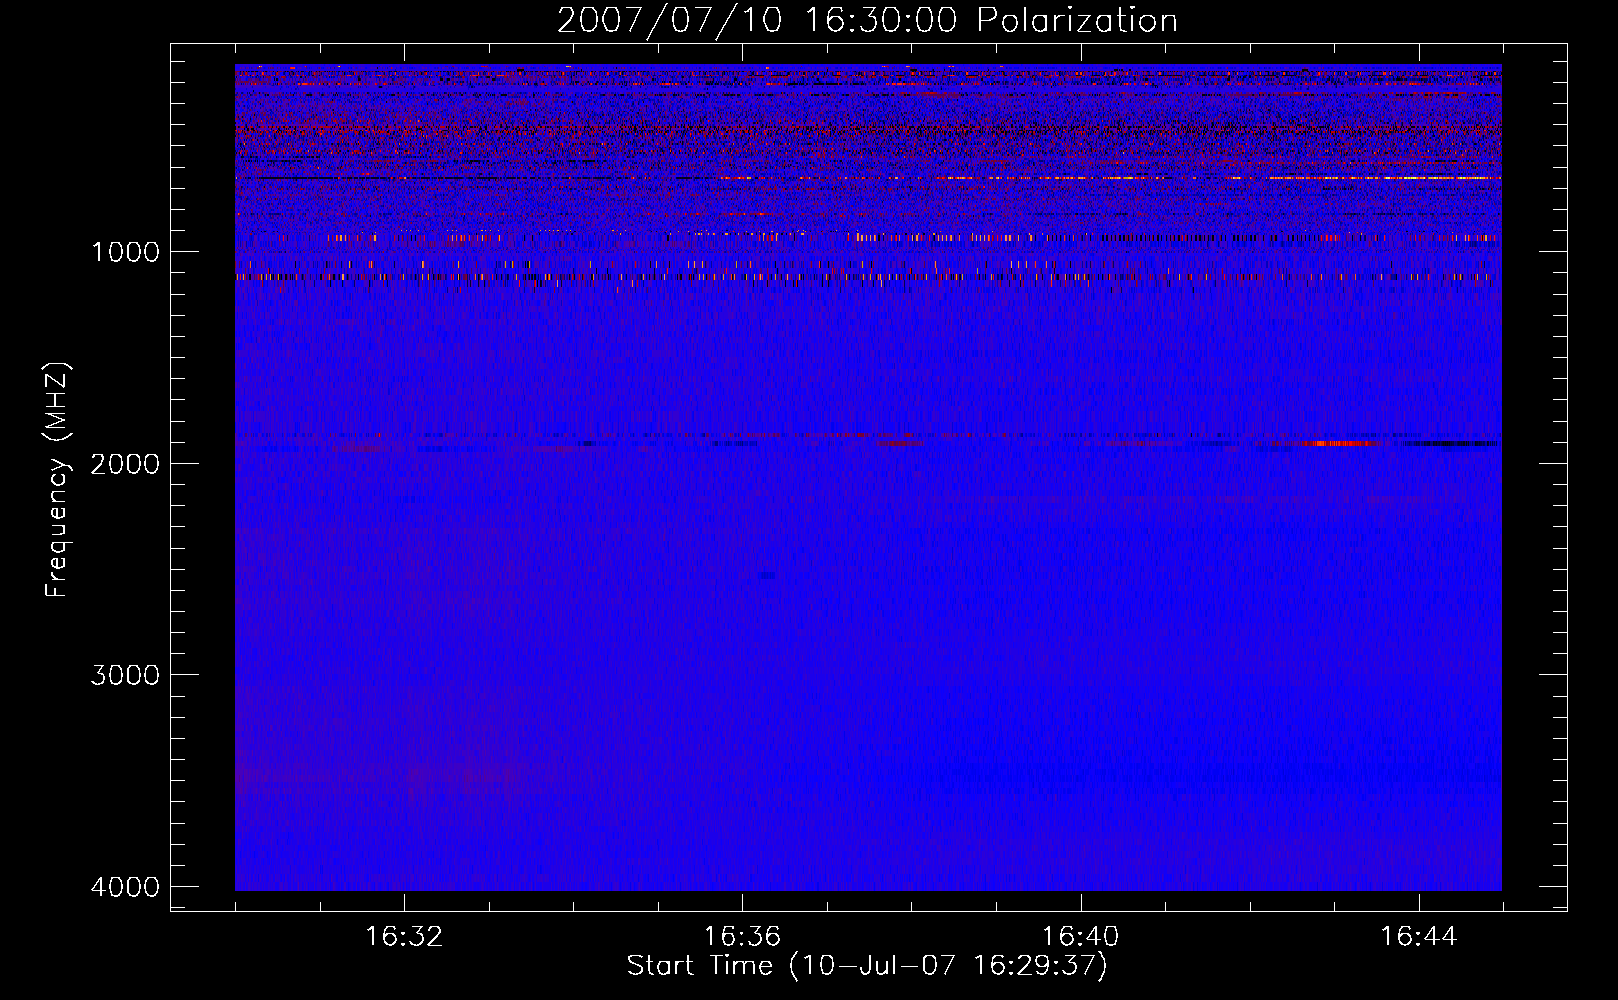
Task: Click the bright red burst near 2000 MHz
Action: pyautogui.click(x=1340, y=443)
